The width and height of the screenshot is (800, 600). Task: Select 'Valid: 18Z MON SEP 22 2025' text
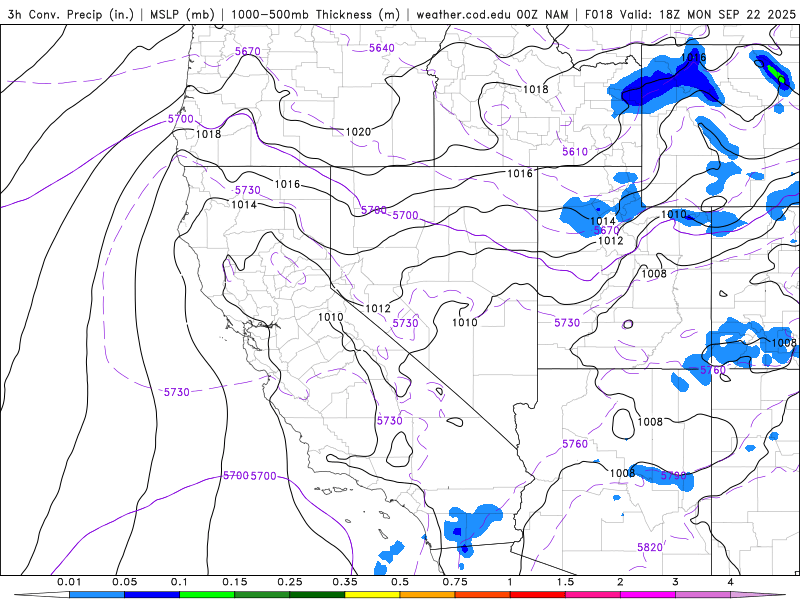708,15
